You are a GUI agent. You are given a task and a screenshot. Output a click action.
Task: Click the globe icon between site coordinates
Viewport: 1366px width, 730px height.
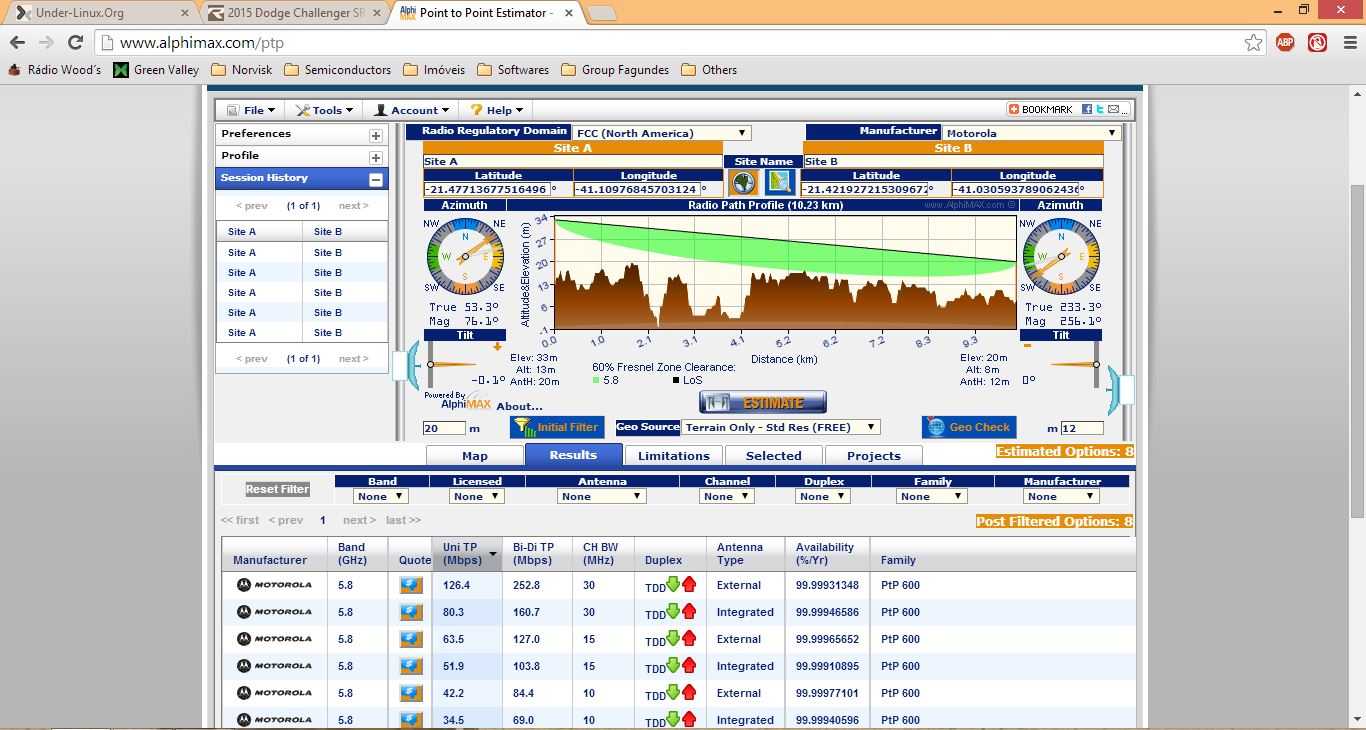pyautogui.click(x=743, y=182)
